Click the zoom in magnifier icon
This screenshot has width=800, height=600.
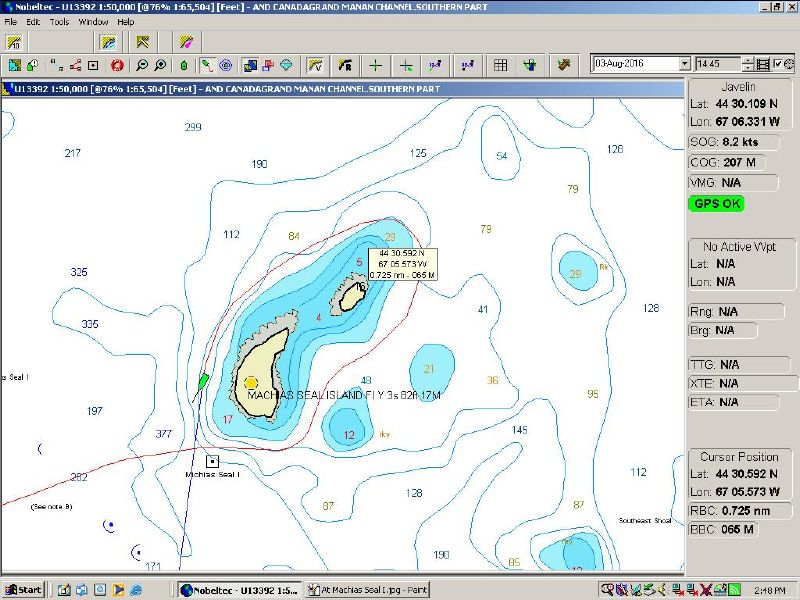[160, 65]
